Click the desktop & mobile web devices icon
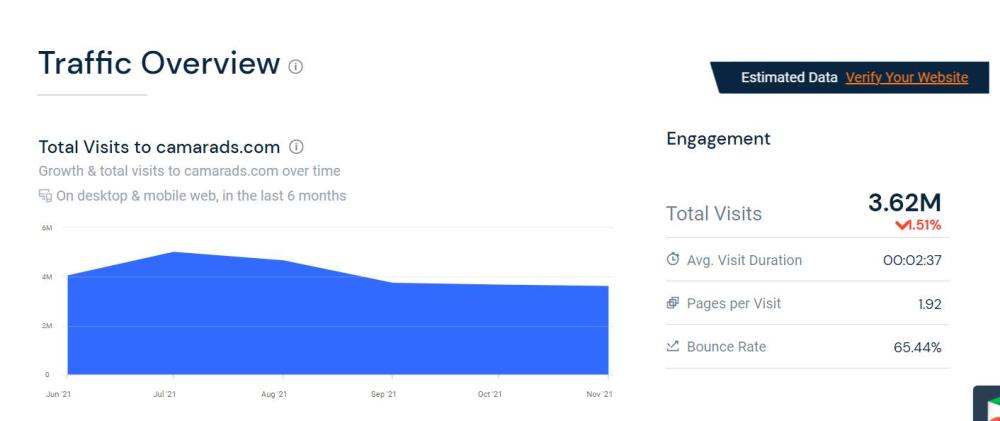 point(45,196)
